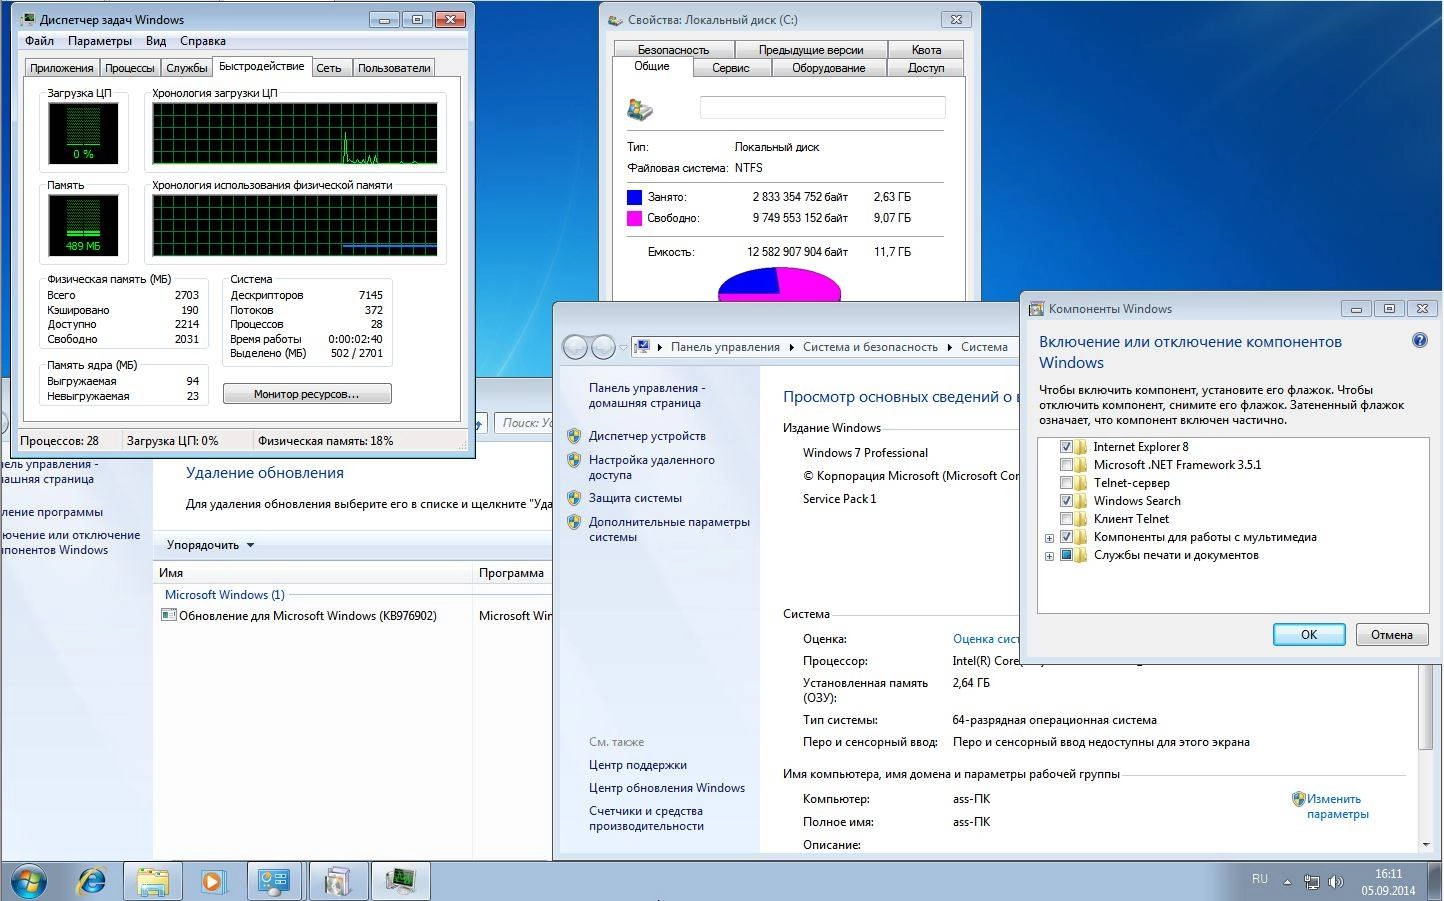
Task: Switch to the Сеть tab
Action: 329,68
